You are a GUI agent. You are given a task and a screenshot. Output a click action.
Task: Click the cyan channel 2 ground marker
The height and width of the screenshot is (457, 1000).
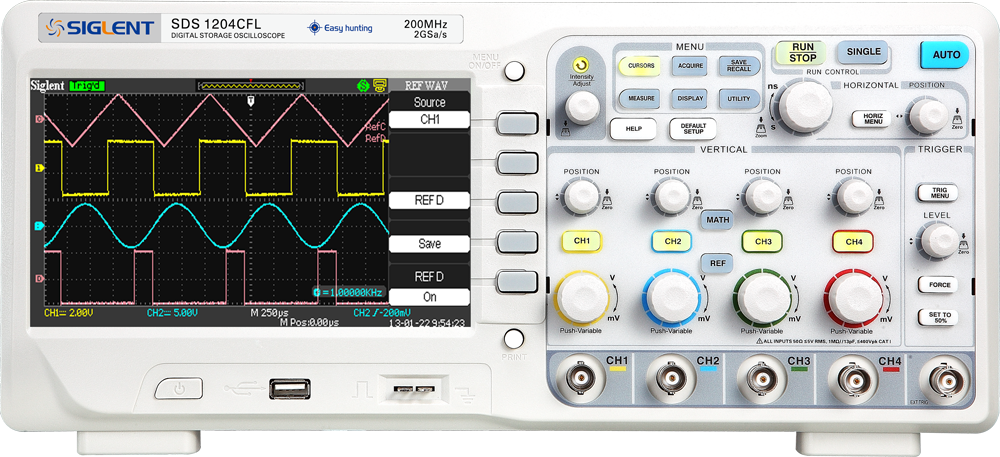click(x=40, y=226)
